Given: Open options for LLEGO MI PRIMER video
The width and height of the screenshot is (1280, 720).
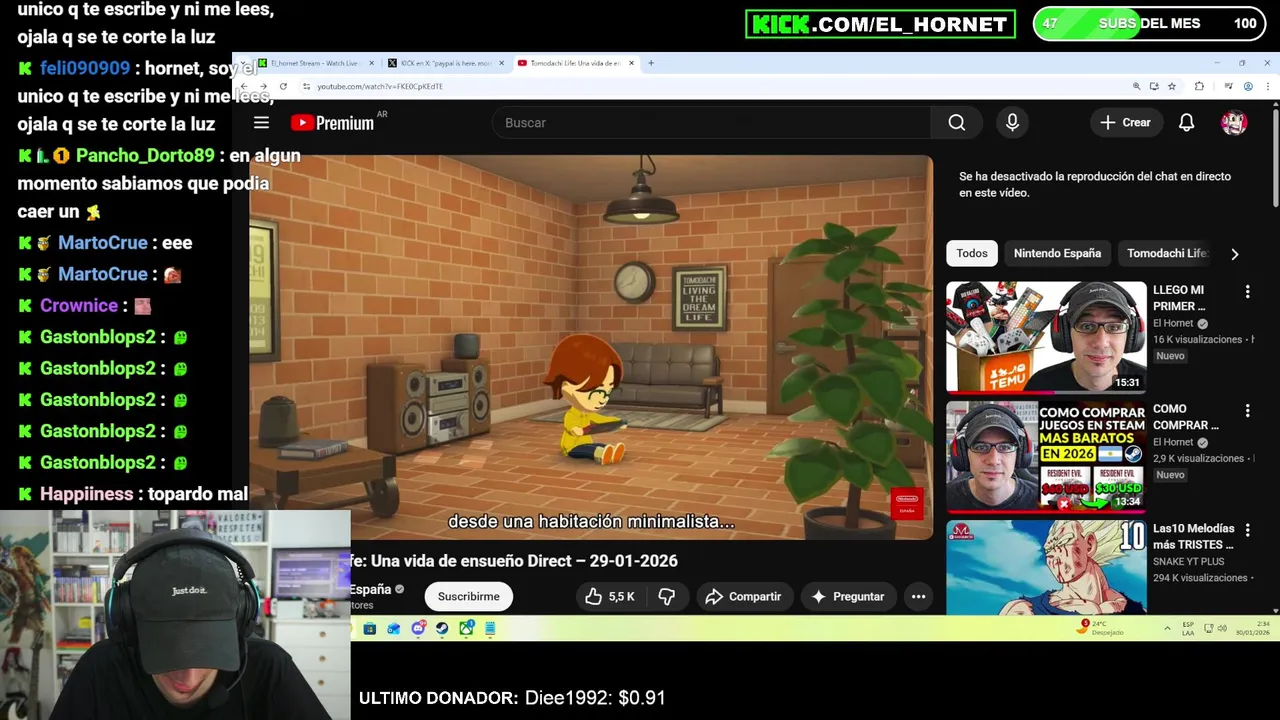Looking at the screenshot, I should tap(1247, 292).
